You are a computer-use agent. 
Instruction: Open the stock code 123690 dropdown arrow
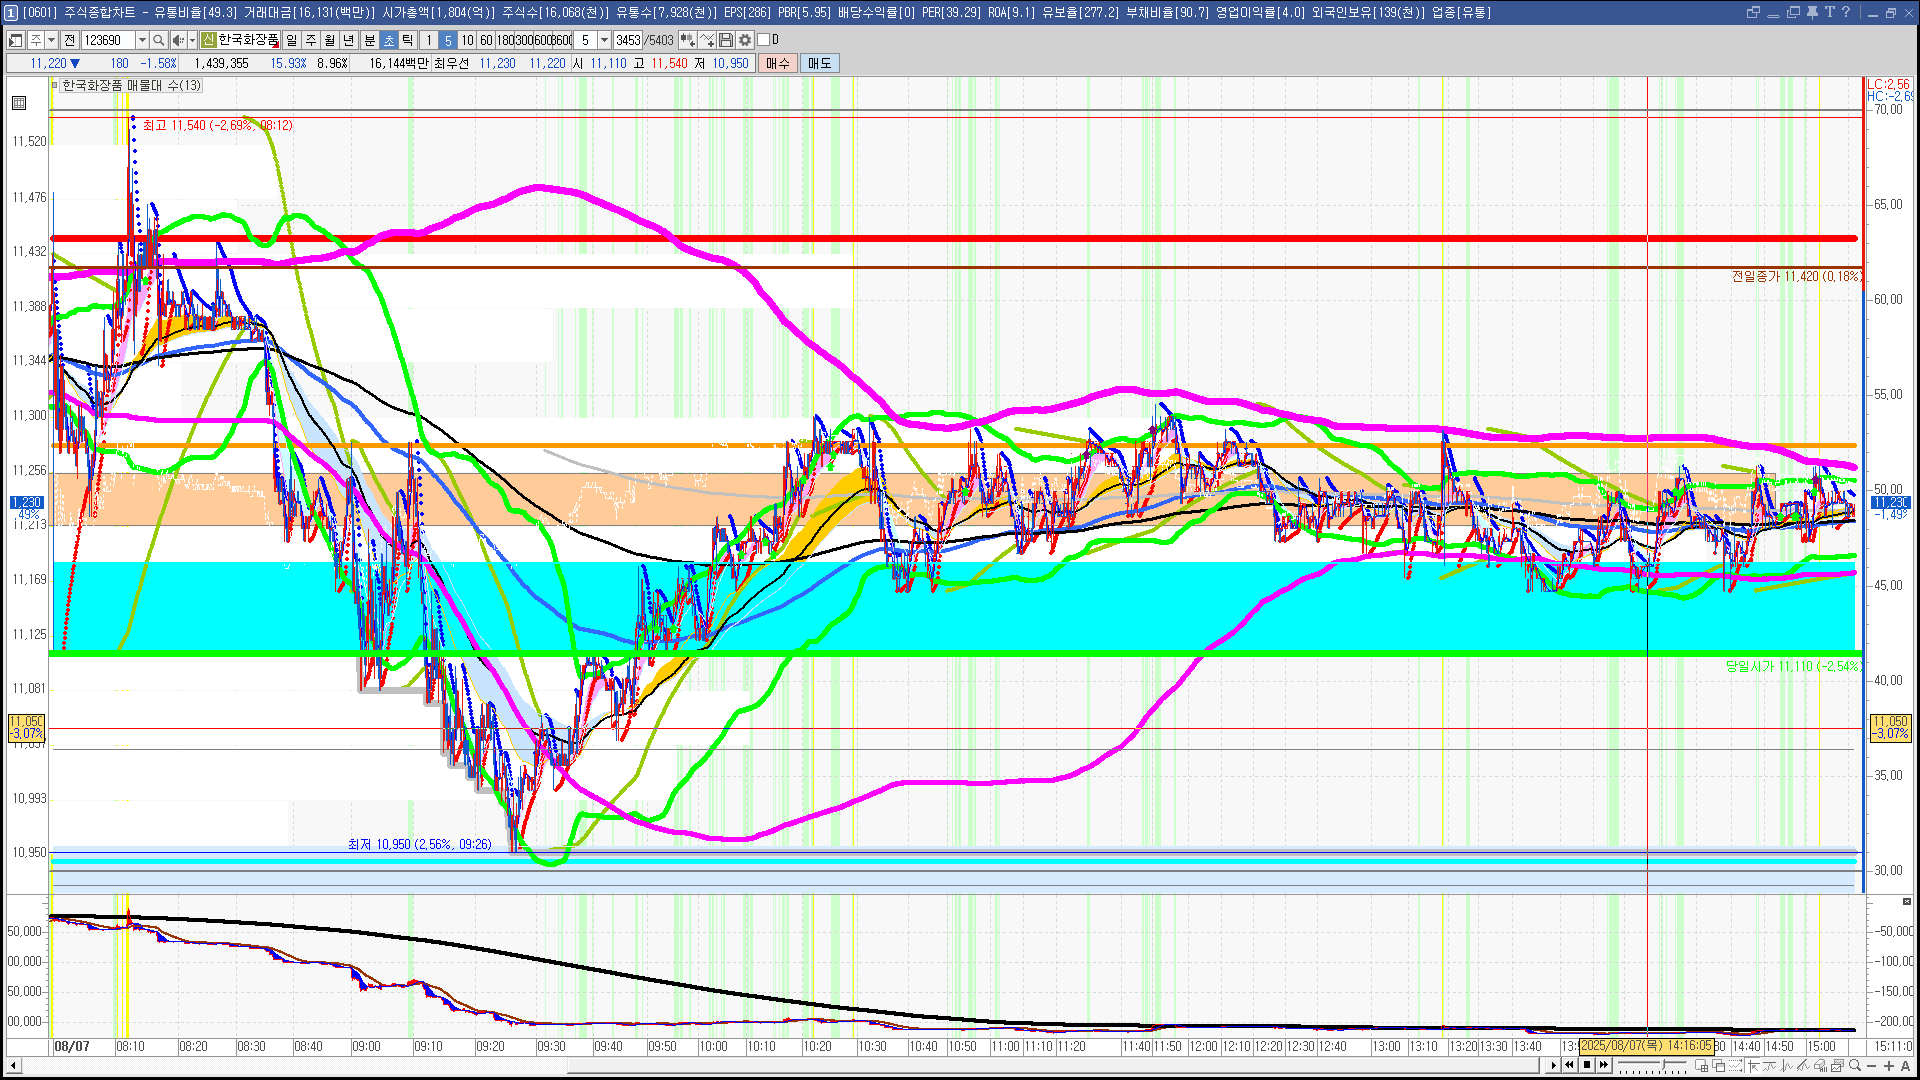click(142, 40)
